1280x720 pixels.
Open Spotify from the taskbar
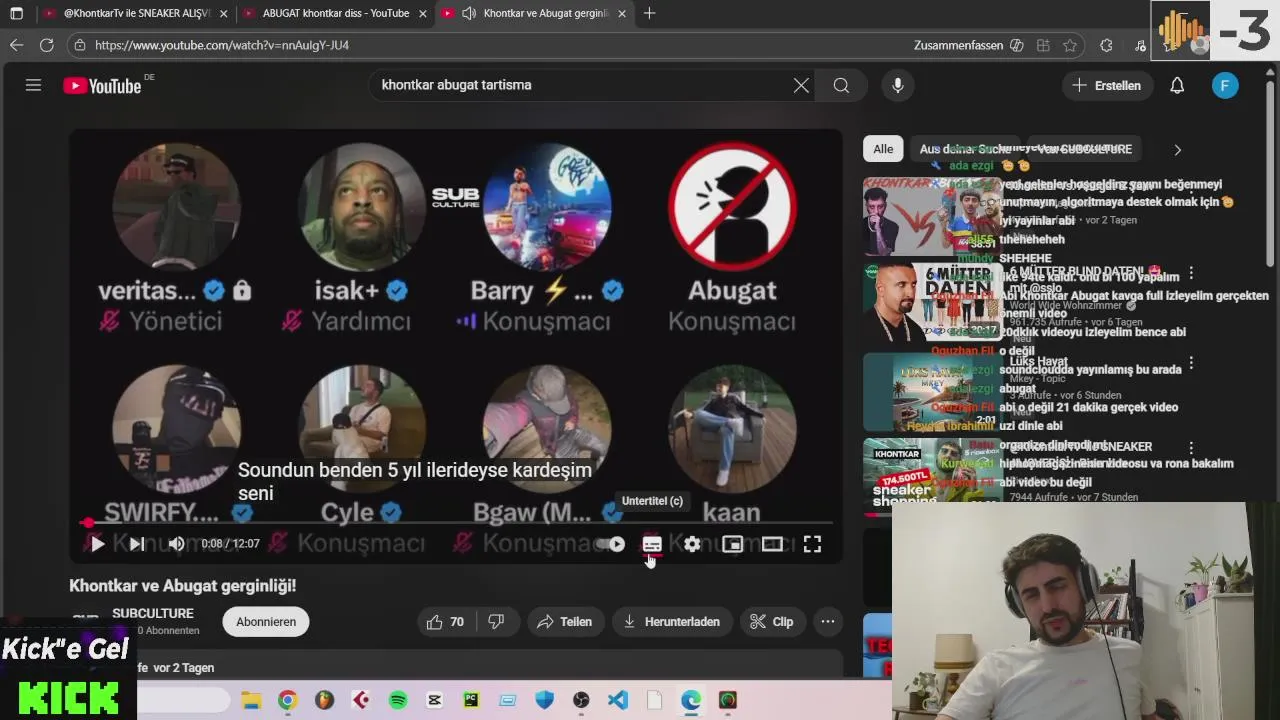[x=398, y=700]
